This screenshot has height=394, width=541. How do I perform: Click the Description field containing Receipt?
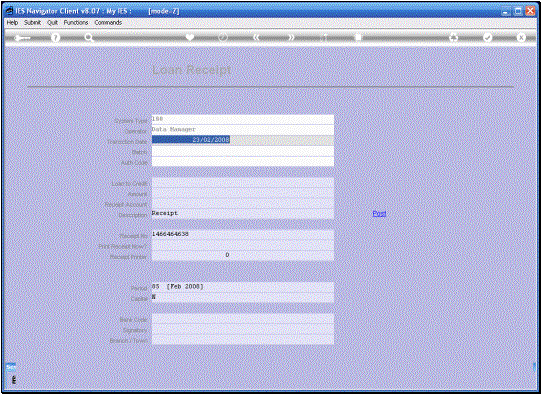click(243, 214)
